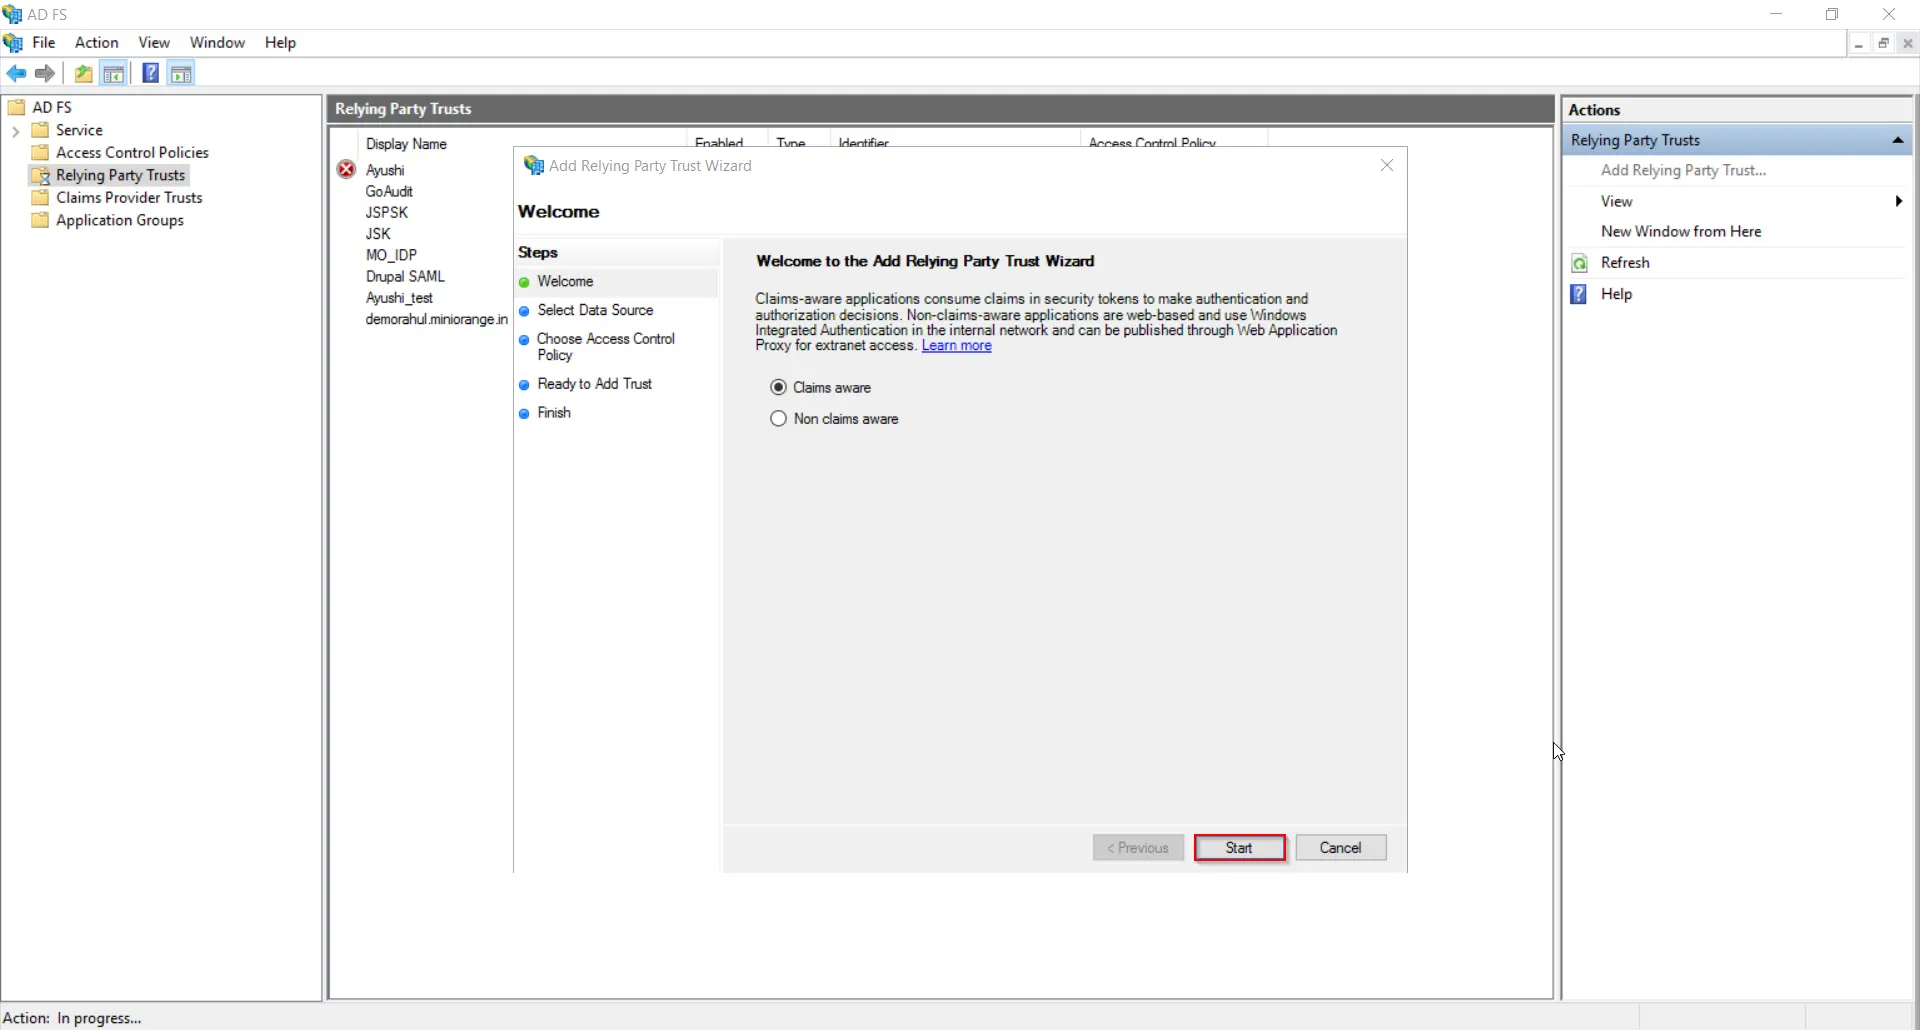Click the AD FS icon in File menu bar
The width and height of the screenshot is (1920, 1030).
point(13,42)
